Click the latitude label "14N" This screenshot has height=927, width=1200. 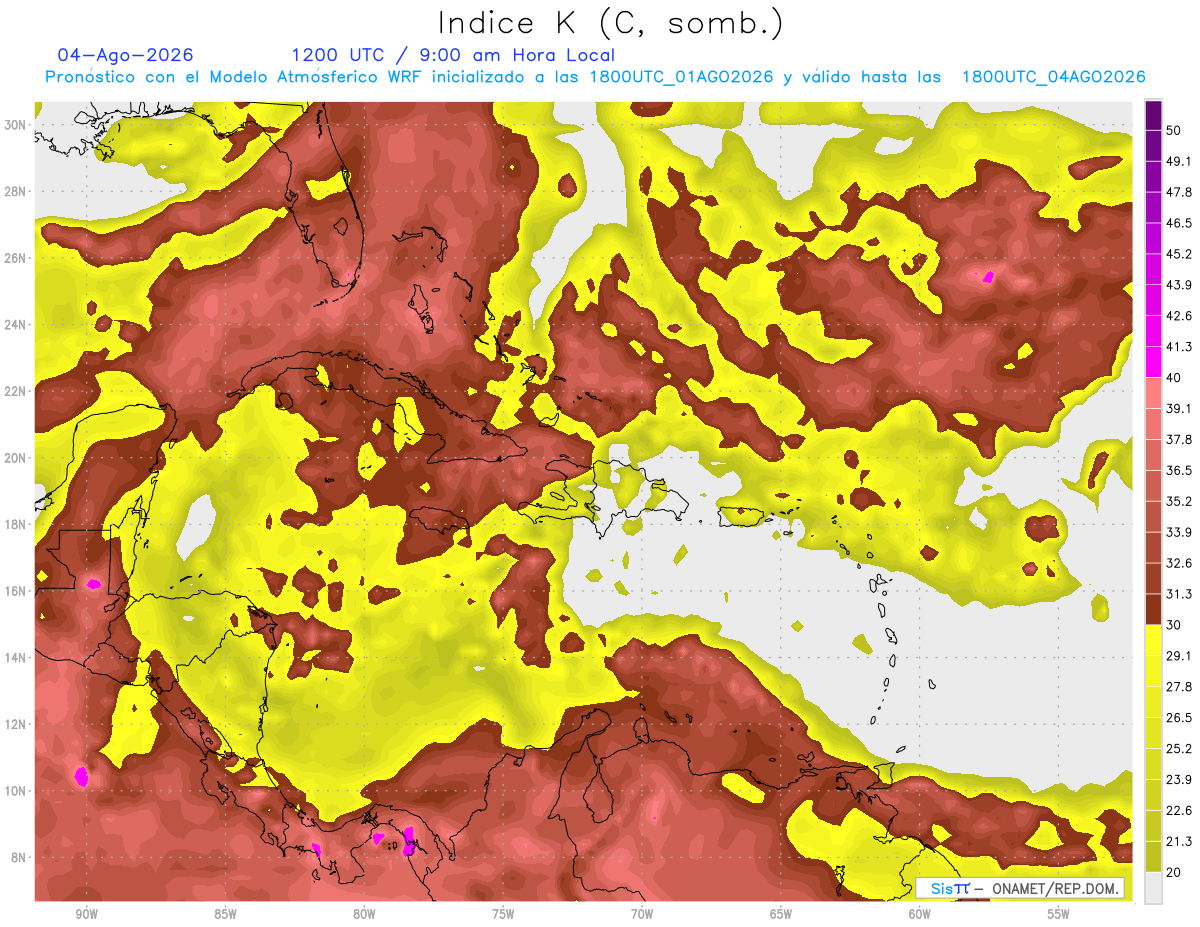[x=15, y=658]
